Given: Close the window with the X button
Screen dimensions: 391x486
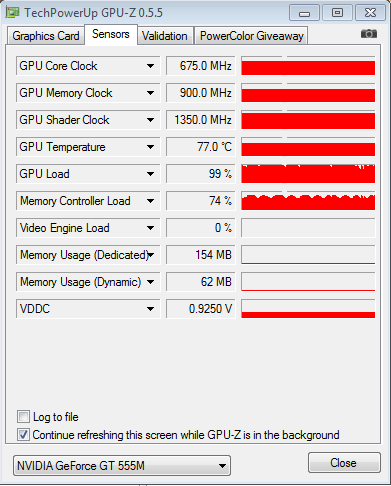Looking at the screenshot, I should click(x=370, y=13).
